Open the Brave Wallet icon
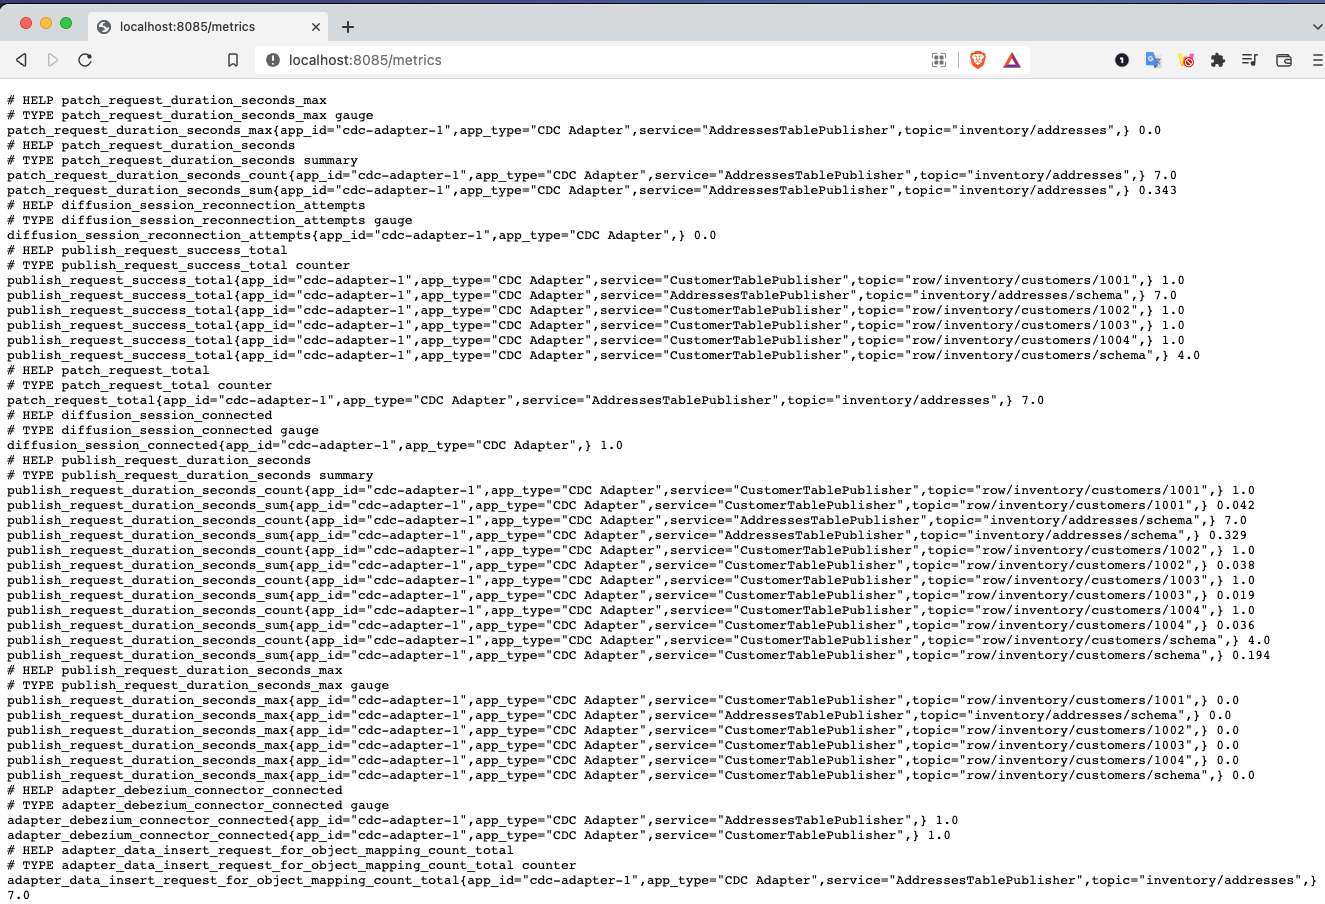The height and width of the screenshot is (904, 1325). click(x=1283, y=60)
